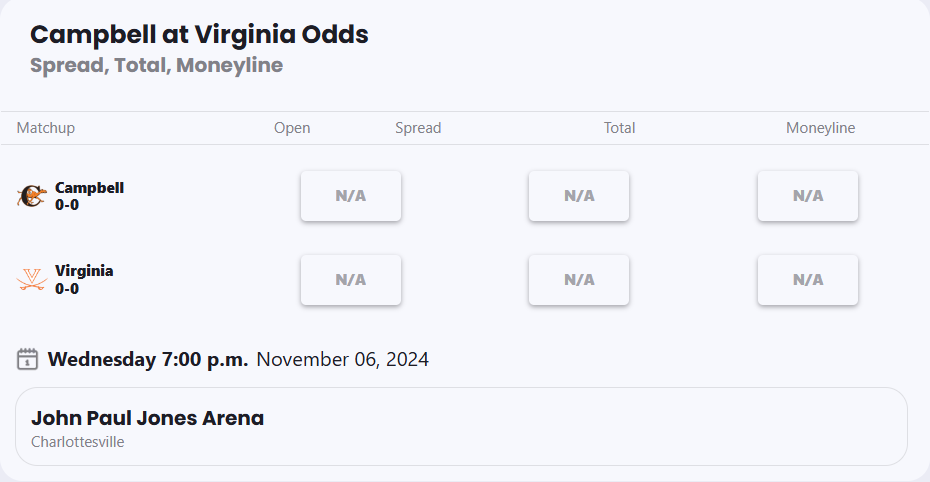Image resolution: width=930 pixels, height=482 pixels.
Task: Select Virginia's total N/A odds box
Action: (579, 280)
